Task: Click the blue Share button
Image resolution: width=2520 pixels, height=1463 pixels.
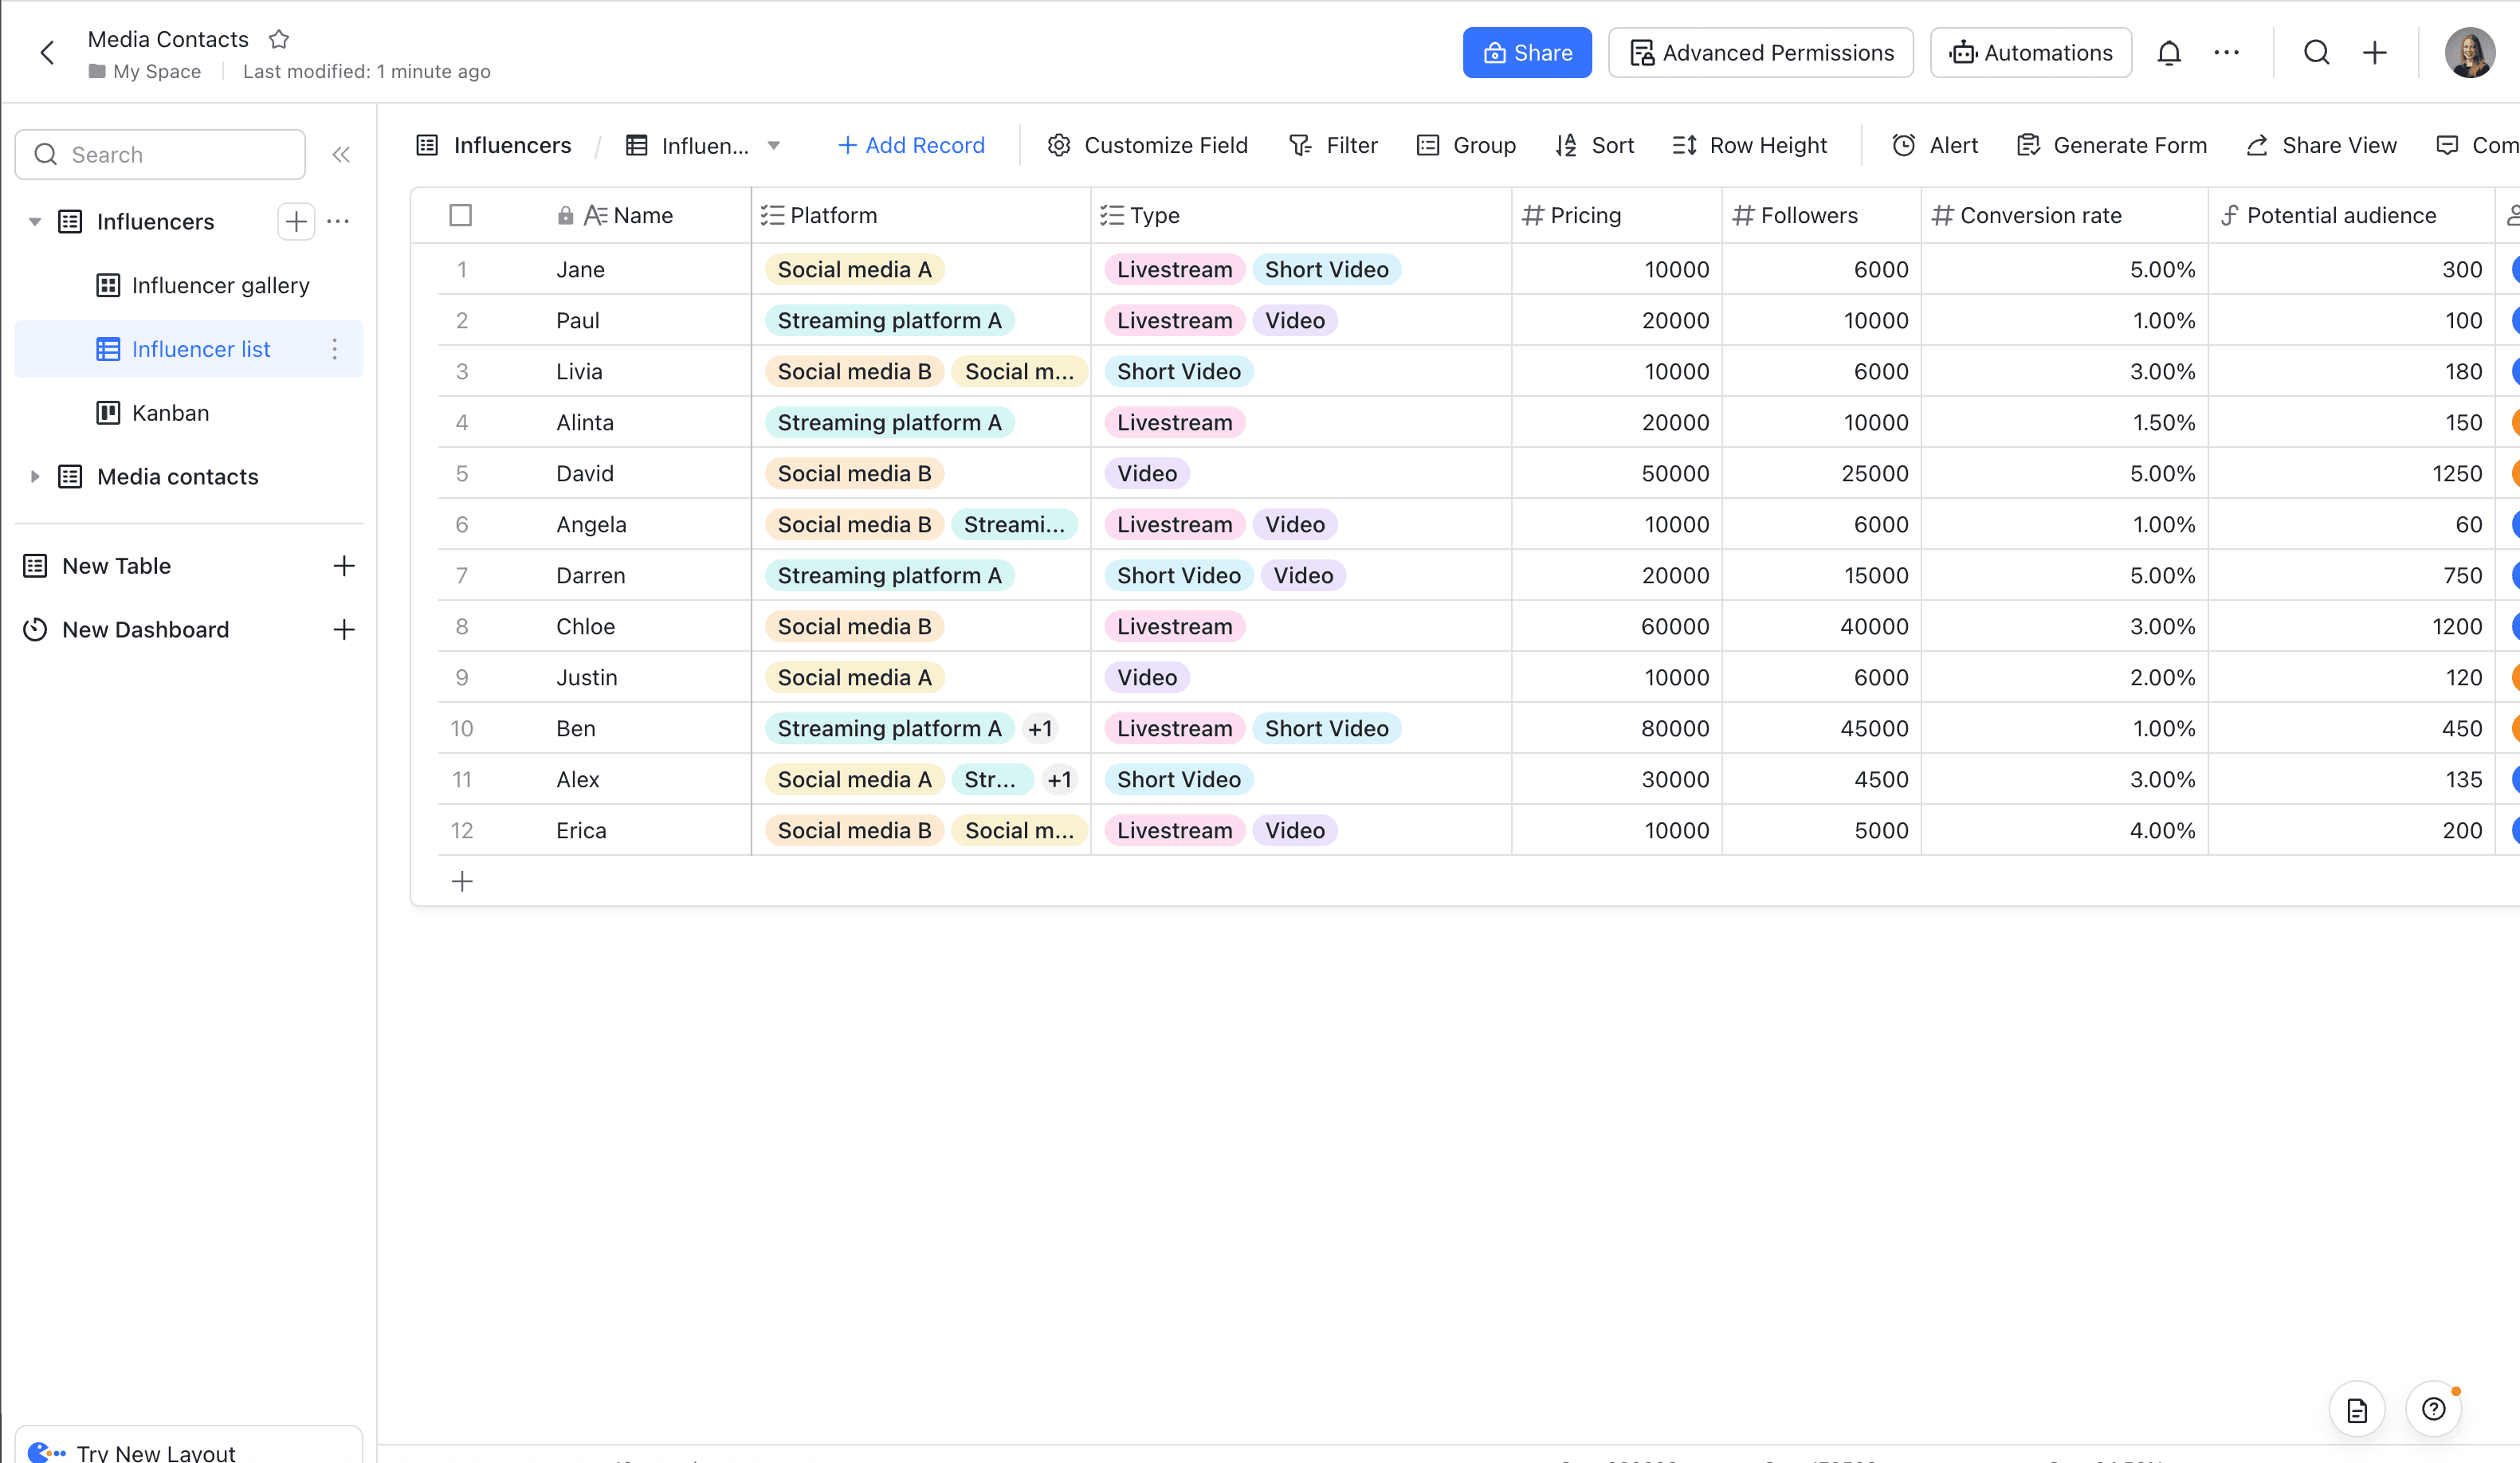Action: [x=1526, y=53]
